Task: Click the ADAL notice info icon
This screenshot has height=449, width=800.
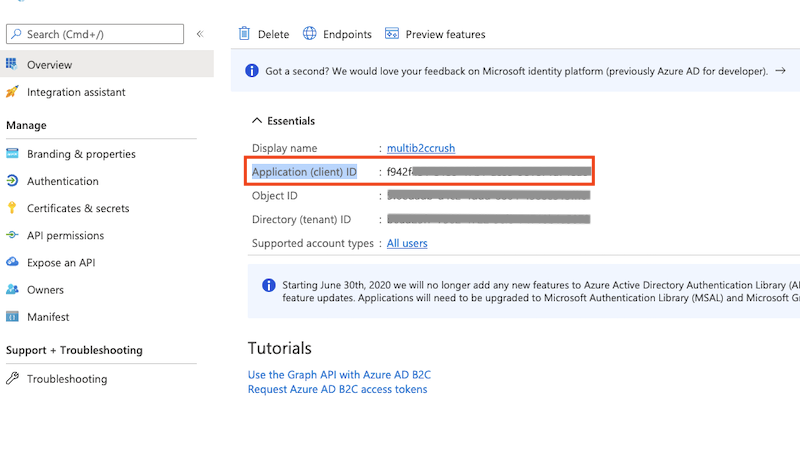Action: [x=269, y=285]
